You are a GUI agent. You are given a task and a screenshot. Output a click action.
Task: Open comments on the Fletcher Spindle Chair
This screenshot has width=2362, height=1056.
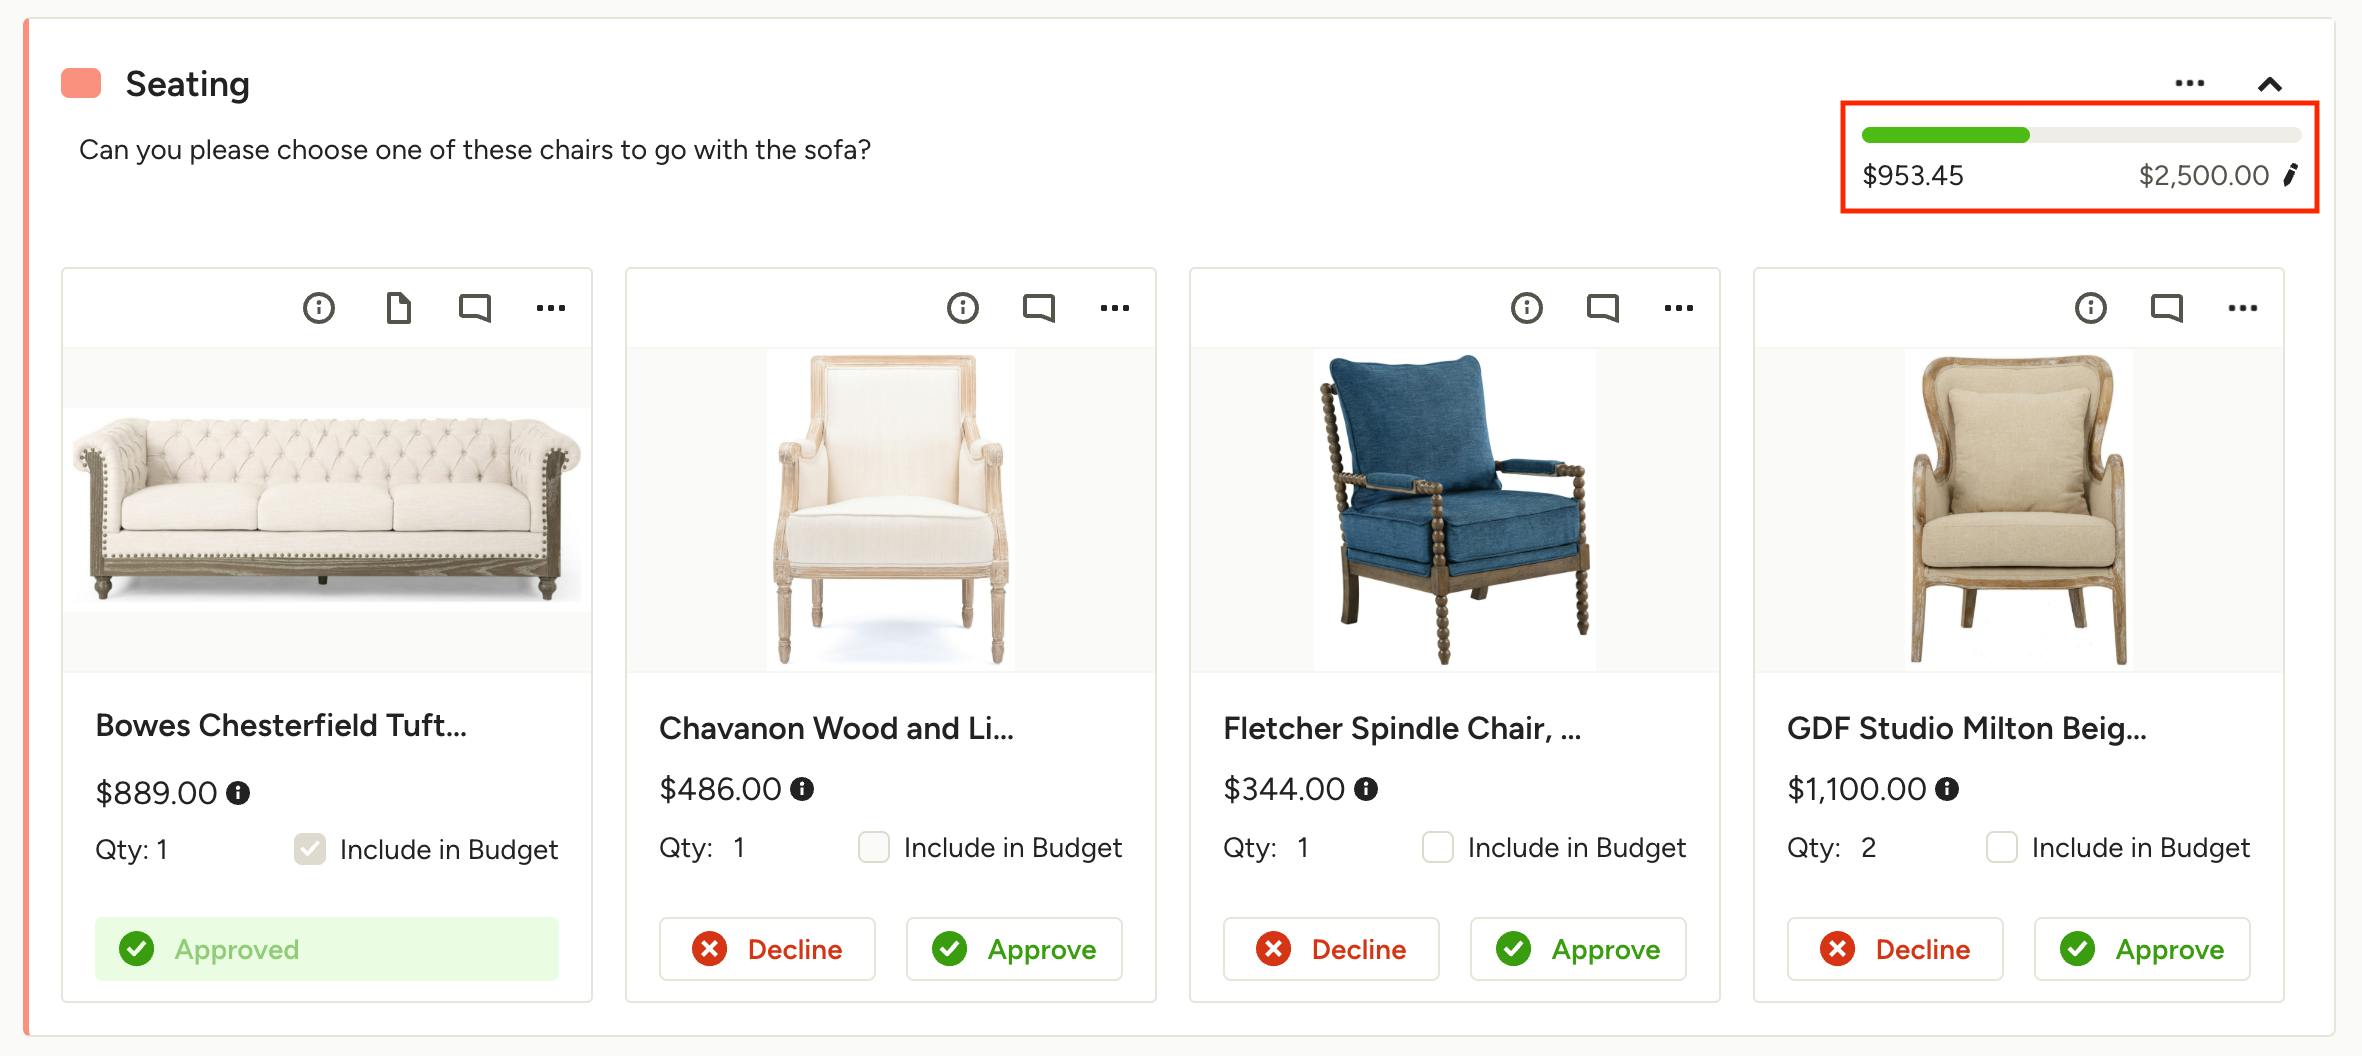pos(1603,308)
